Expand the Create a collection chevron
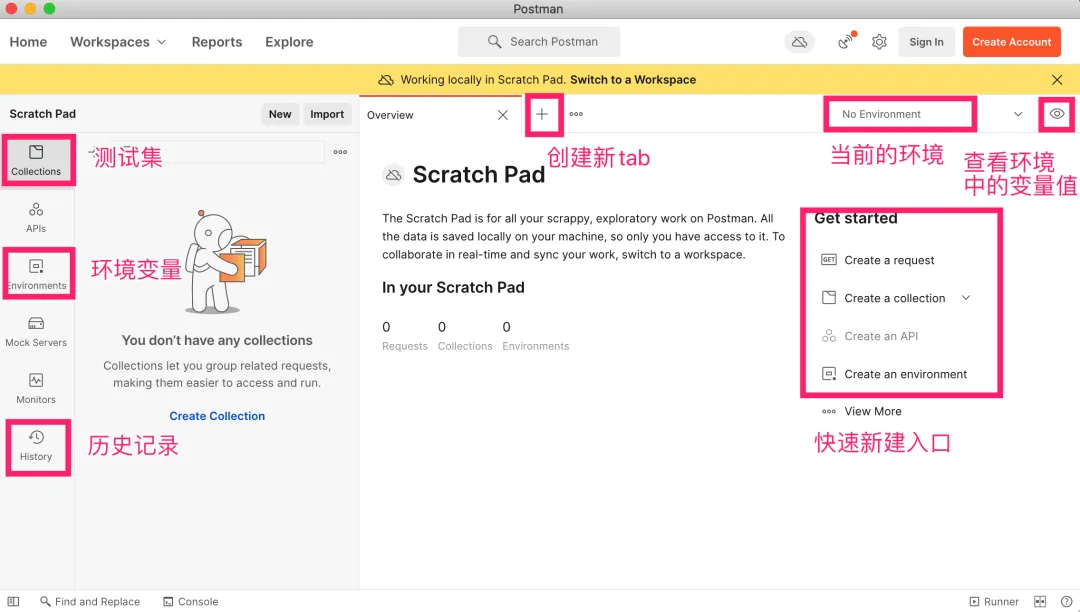The image size is (1080, 612). pos(966,297)
